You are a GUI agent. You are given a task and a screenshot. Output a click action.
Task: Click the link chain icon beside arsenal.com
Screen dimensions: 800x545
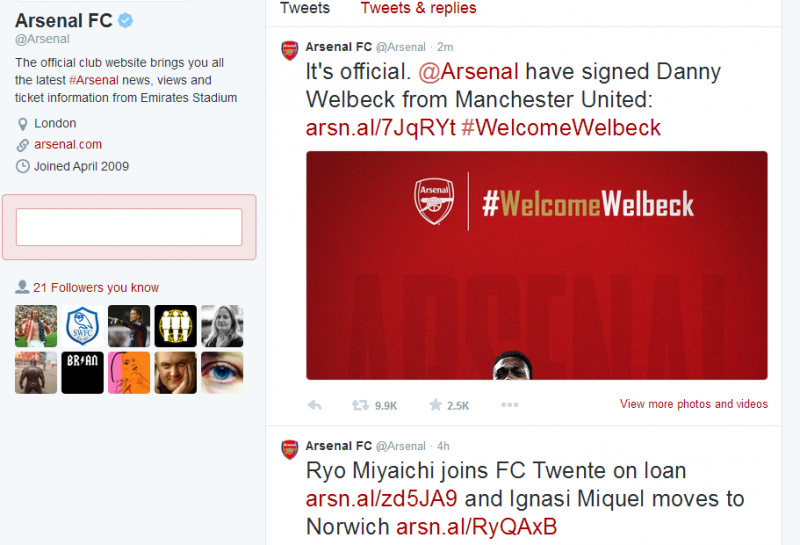pos(23,145)
